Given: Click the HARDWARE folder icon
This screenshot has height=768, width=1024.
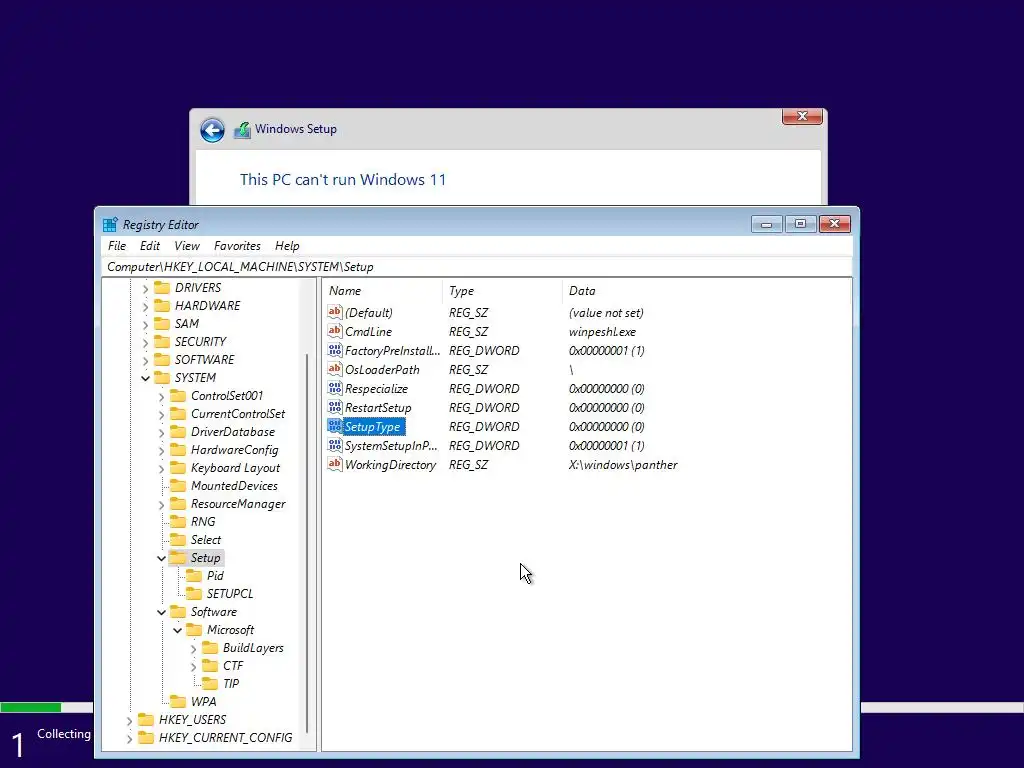Looking at the screenshot, I should point(162,305).
